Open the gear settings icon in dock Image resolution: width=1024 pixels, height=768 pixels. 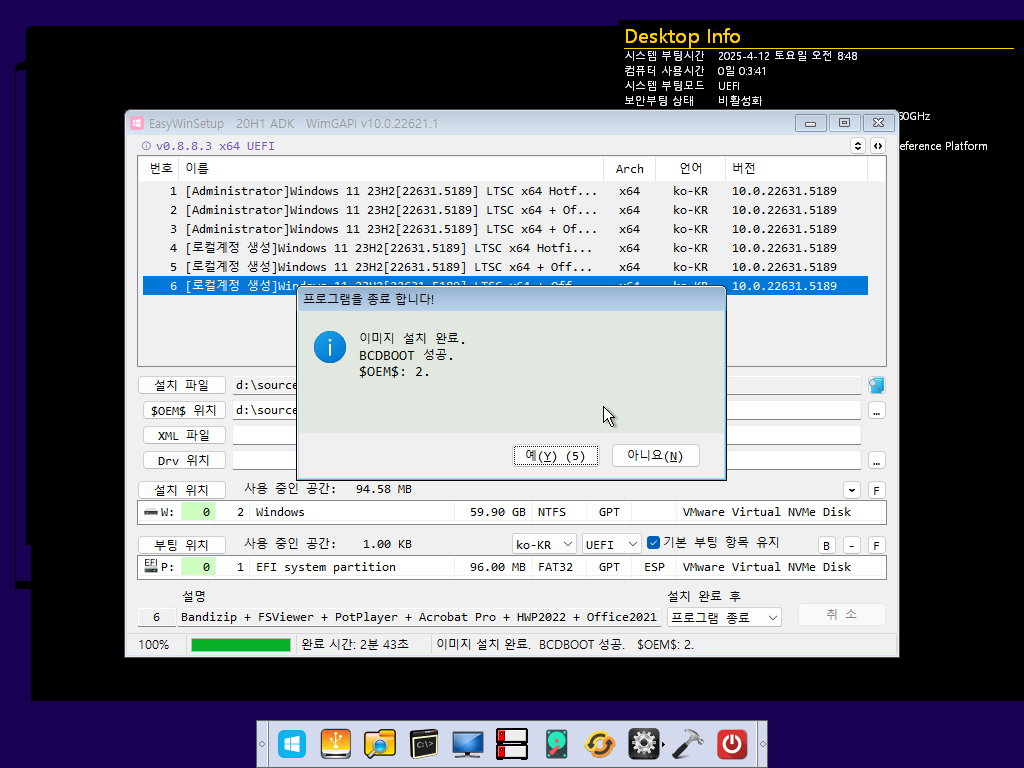(x=644, y=744)
